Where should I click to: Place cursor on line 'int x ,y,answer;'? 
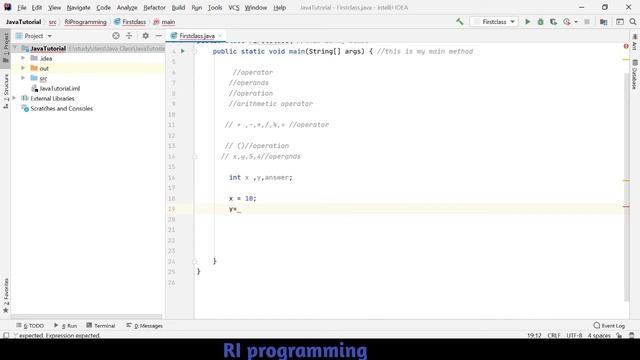(x=260, y=178)
